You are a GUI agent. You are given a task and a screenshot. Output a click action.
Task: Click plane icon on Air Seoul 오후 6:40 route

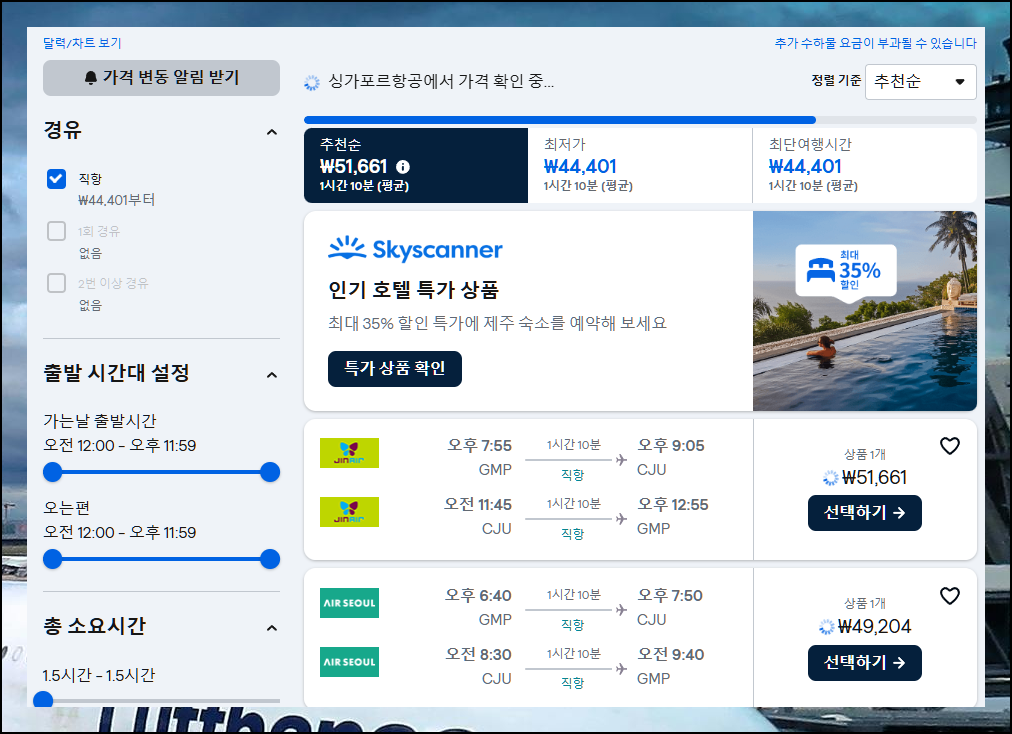click(x=621, y=609)
